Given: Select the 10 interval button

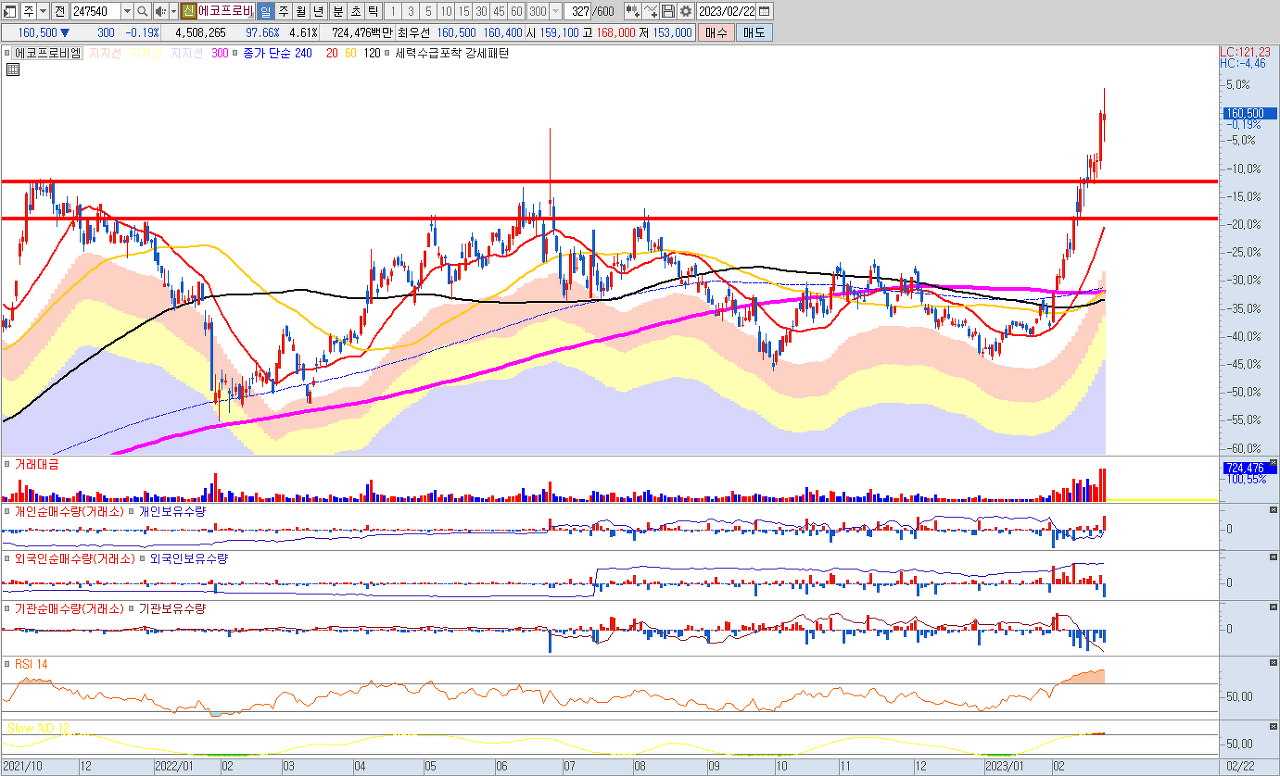Looking at the screenshot, I should coord(446,11).
